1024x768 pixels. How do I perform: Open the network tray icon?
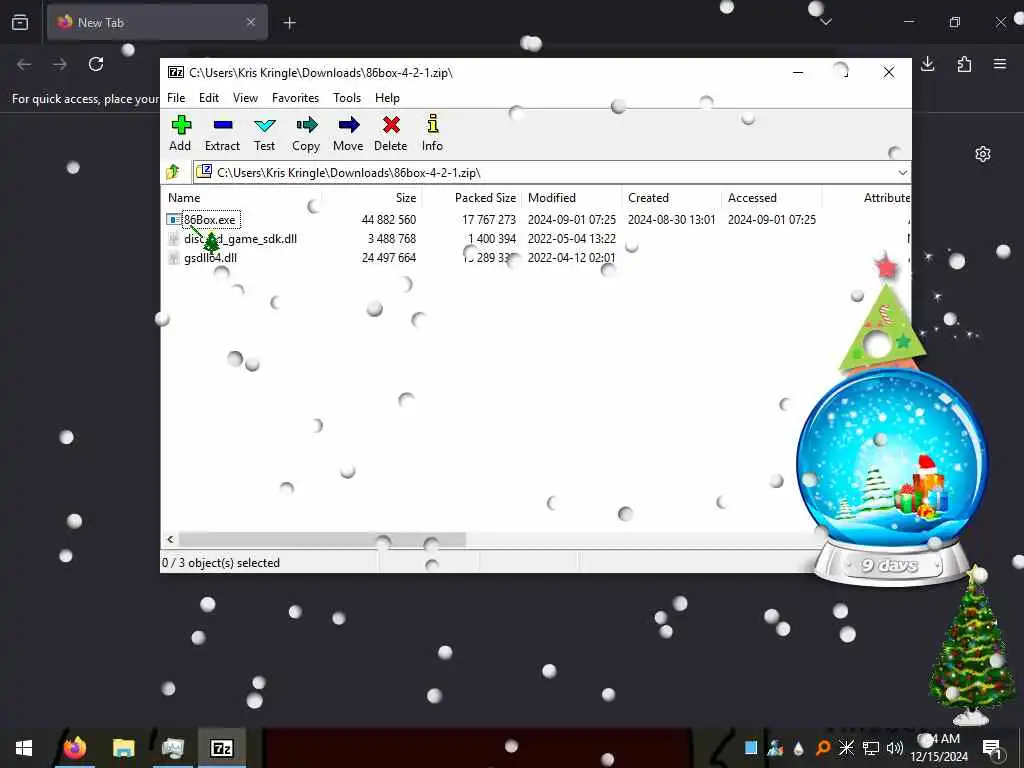pyautogui.click(x=871, y=748)
